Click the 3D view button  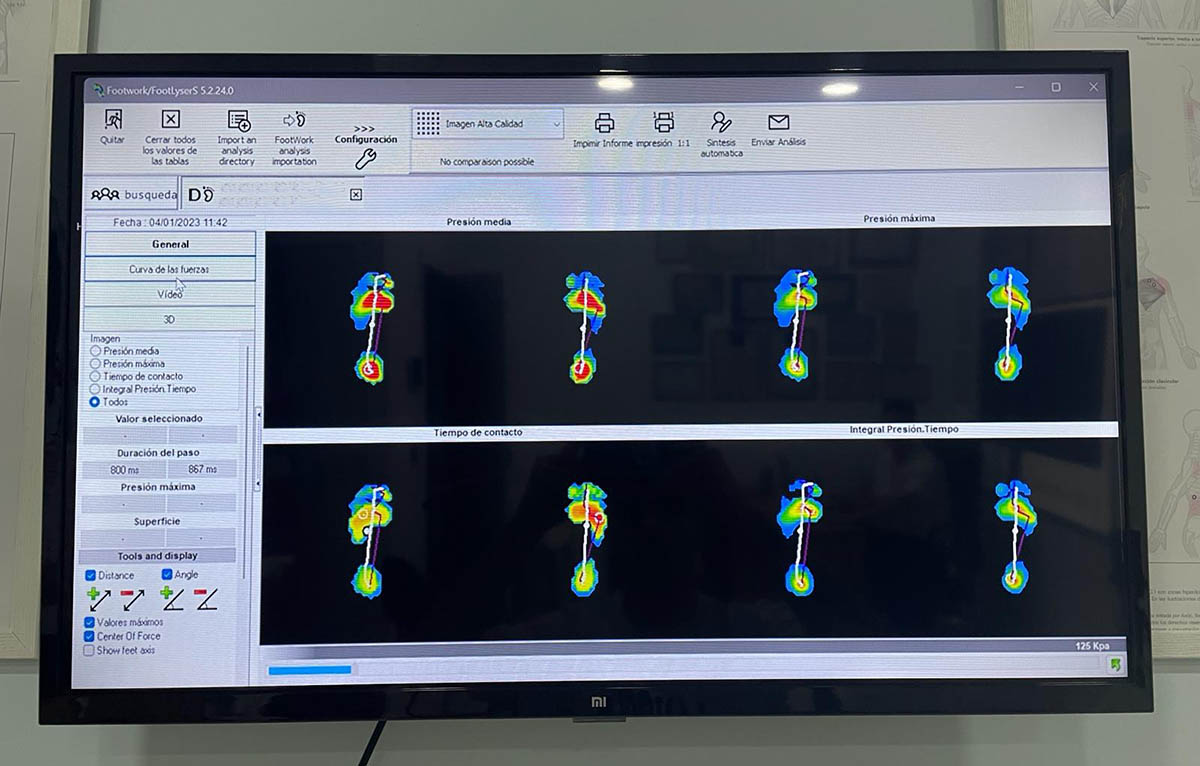pos(169,319)
